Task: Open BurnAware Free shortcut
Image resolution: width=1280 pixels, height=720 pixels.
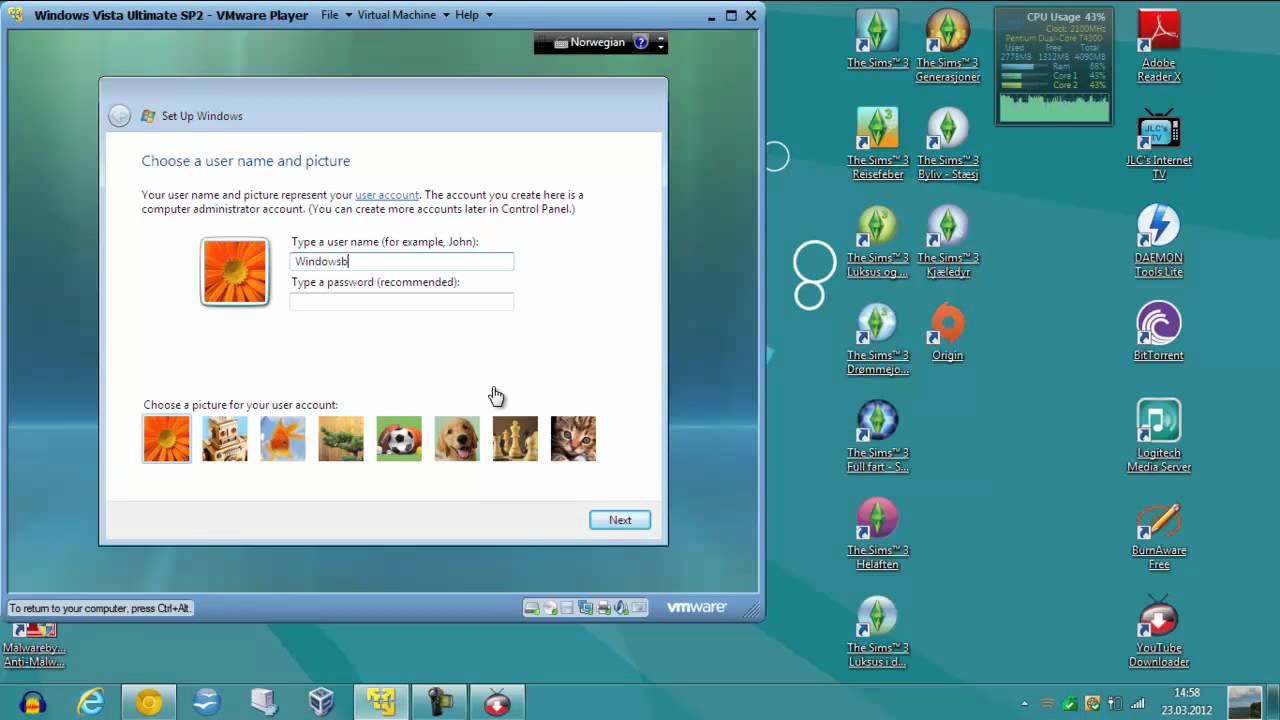Action: click(x=1159, y=534)
